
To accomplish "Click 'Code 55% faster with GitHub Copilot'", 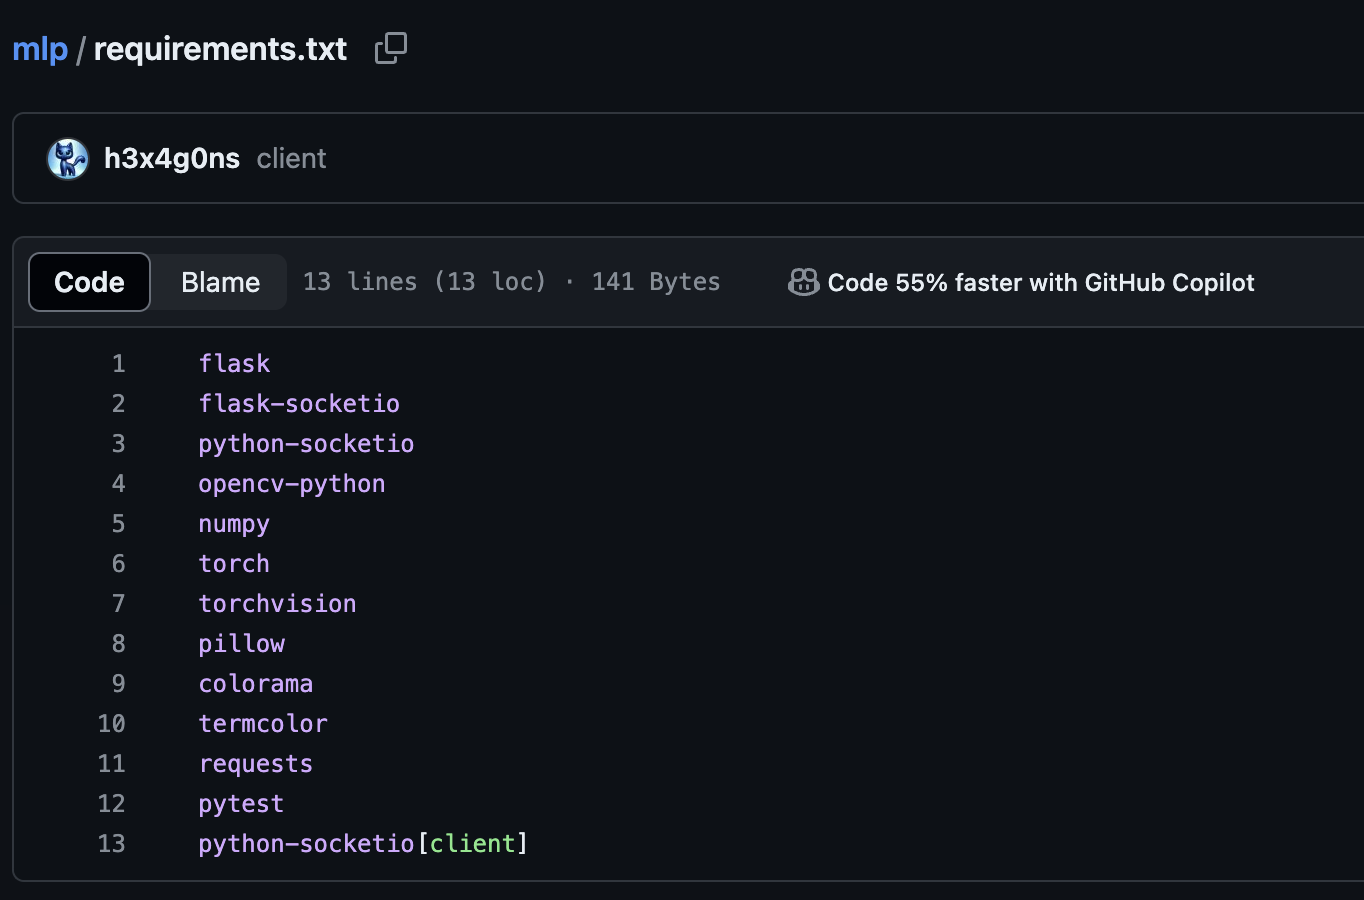I will click(x=1040, y=283).
